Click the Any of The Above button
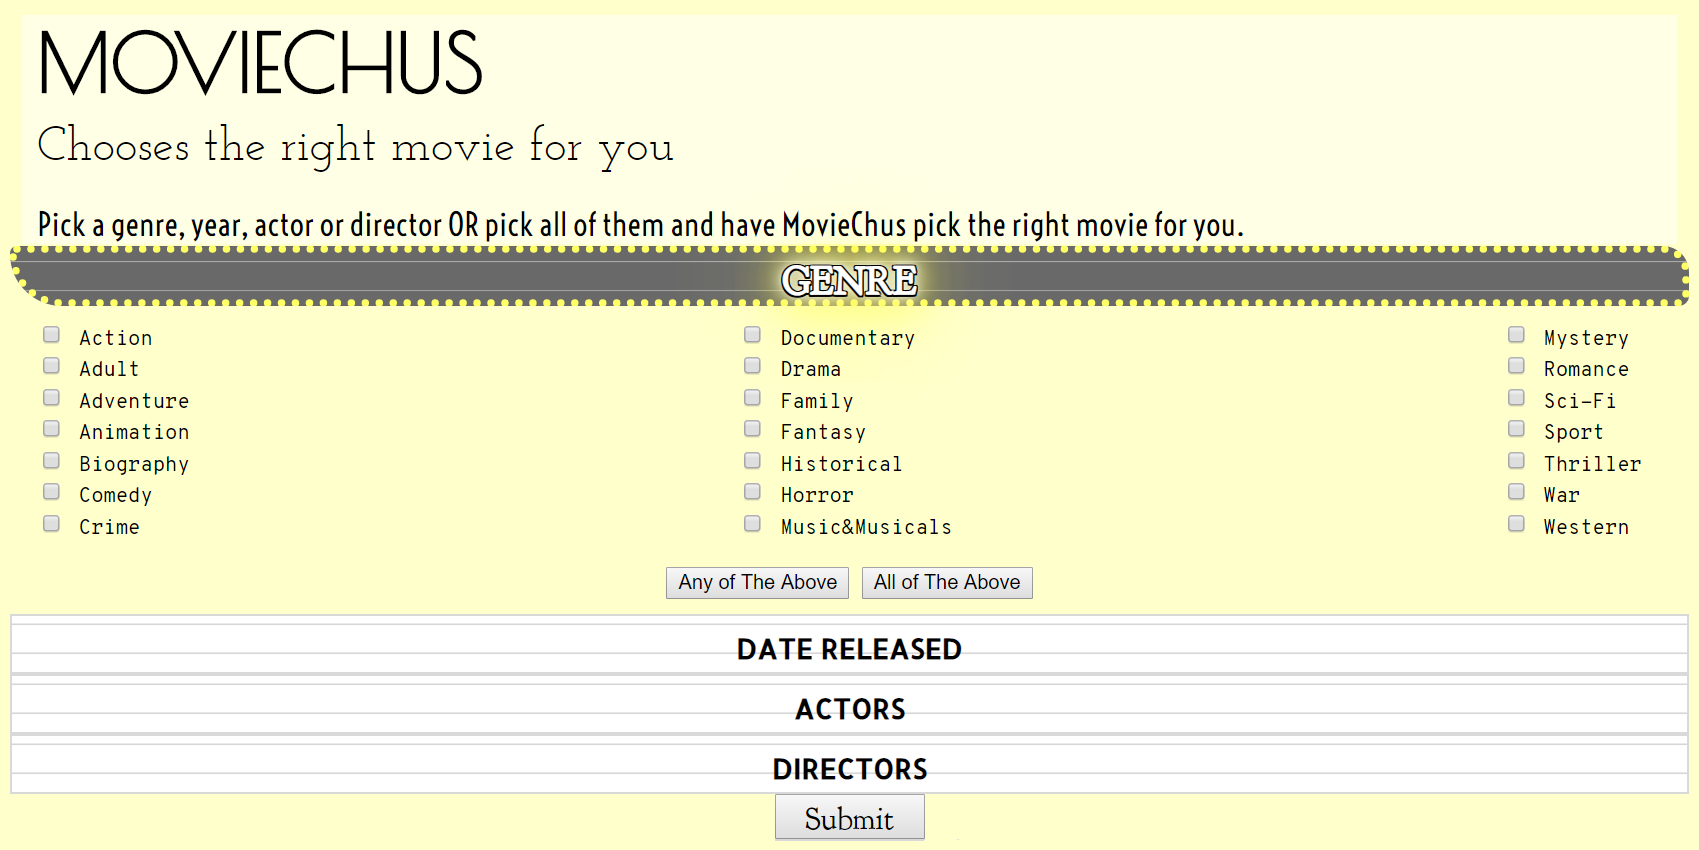This screenshot has height=850, width=1699. tap(757, 583)
